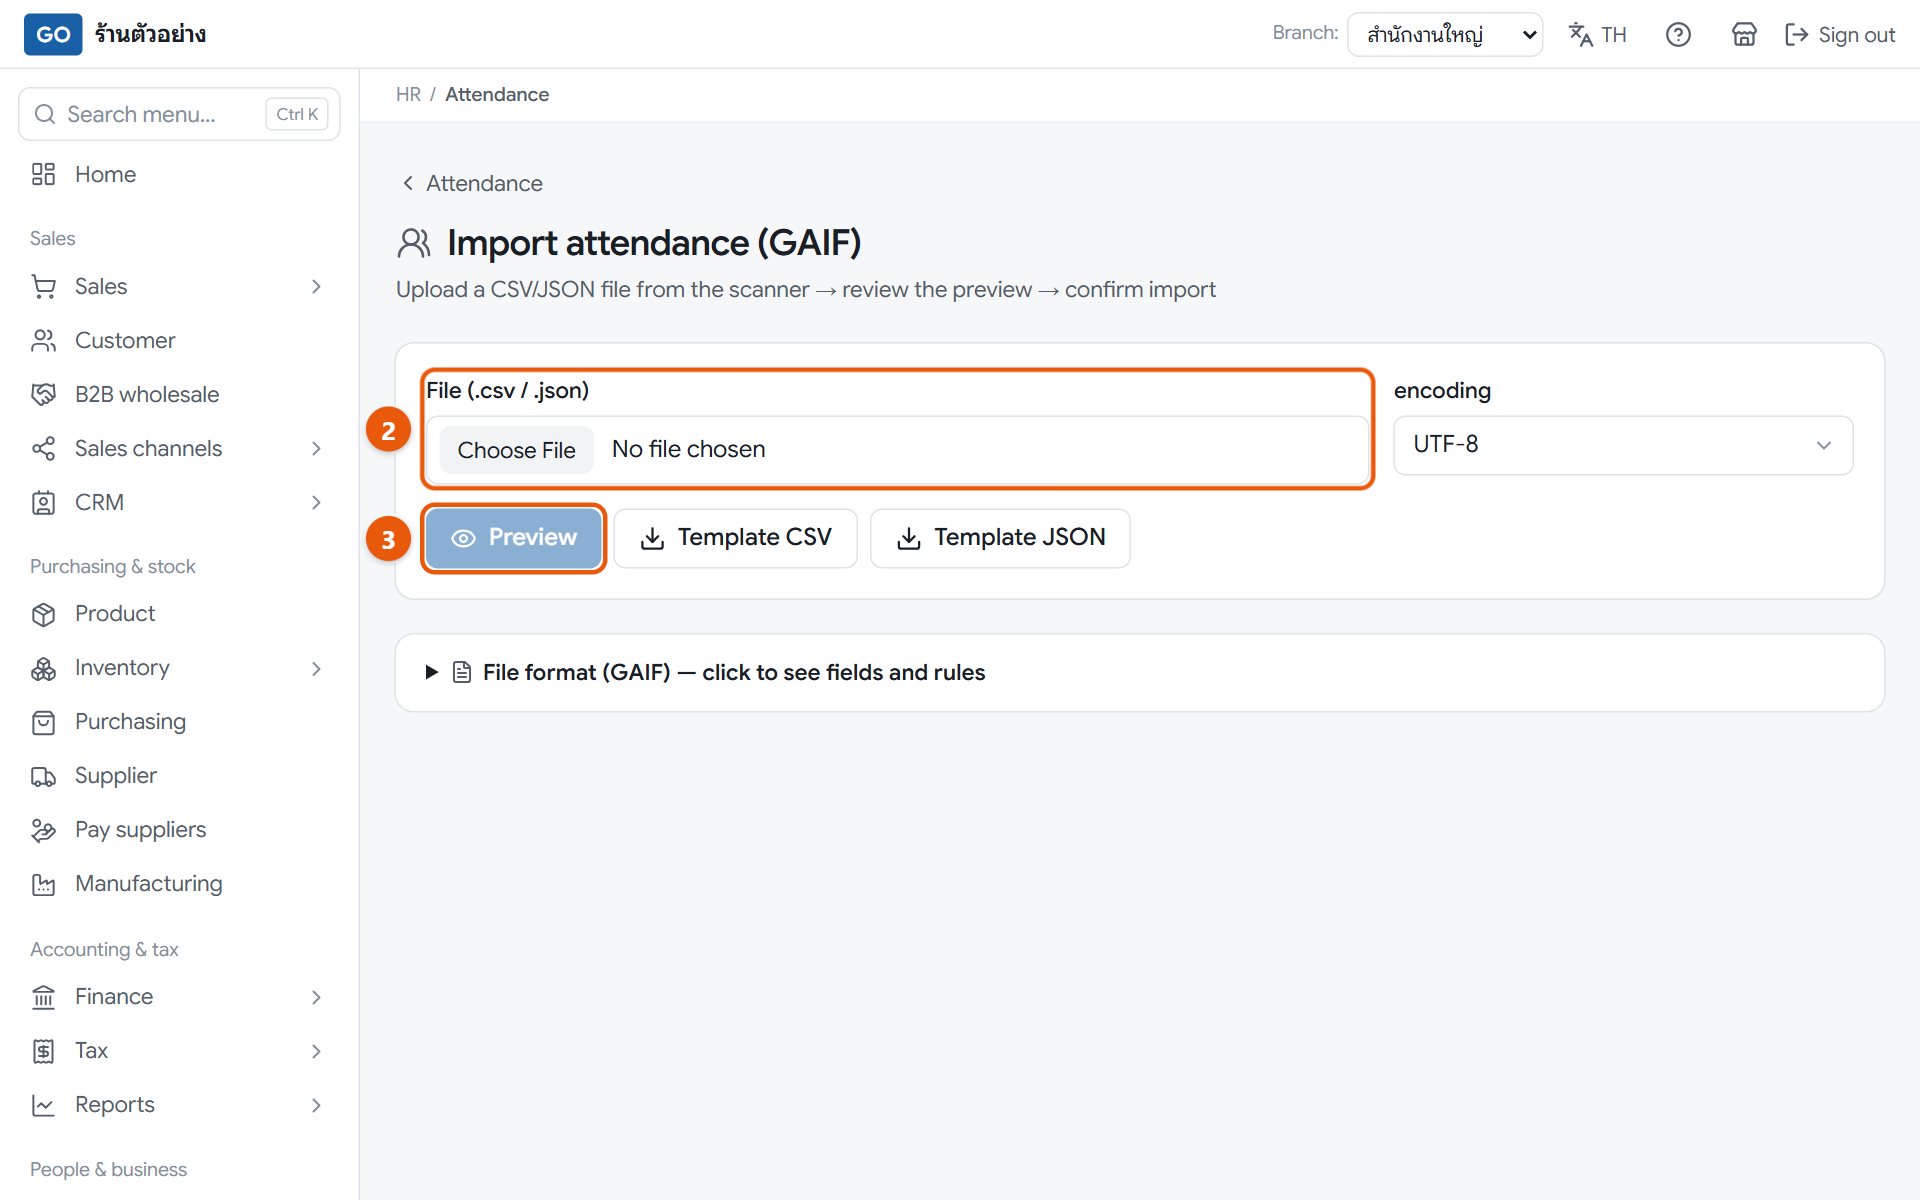Screen dimensions: 1920x1200
Task: Click Sign out
Action: pyautogui.click(x=1840, y=35)
